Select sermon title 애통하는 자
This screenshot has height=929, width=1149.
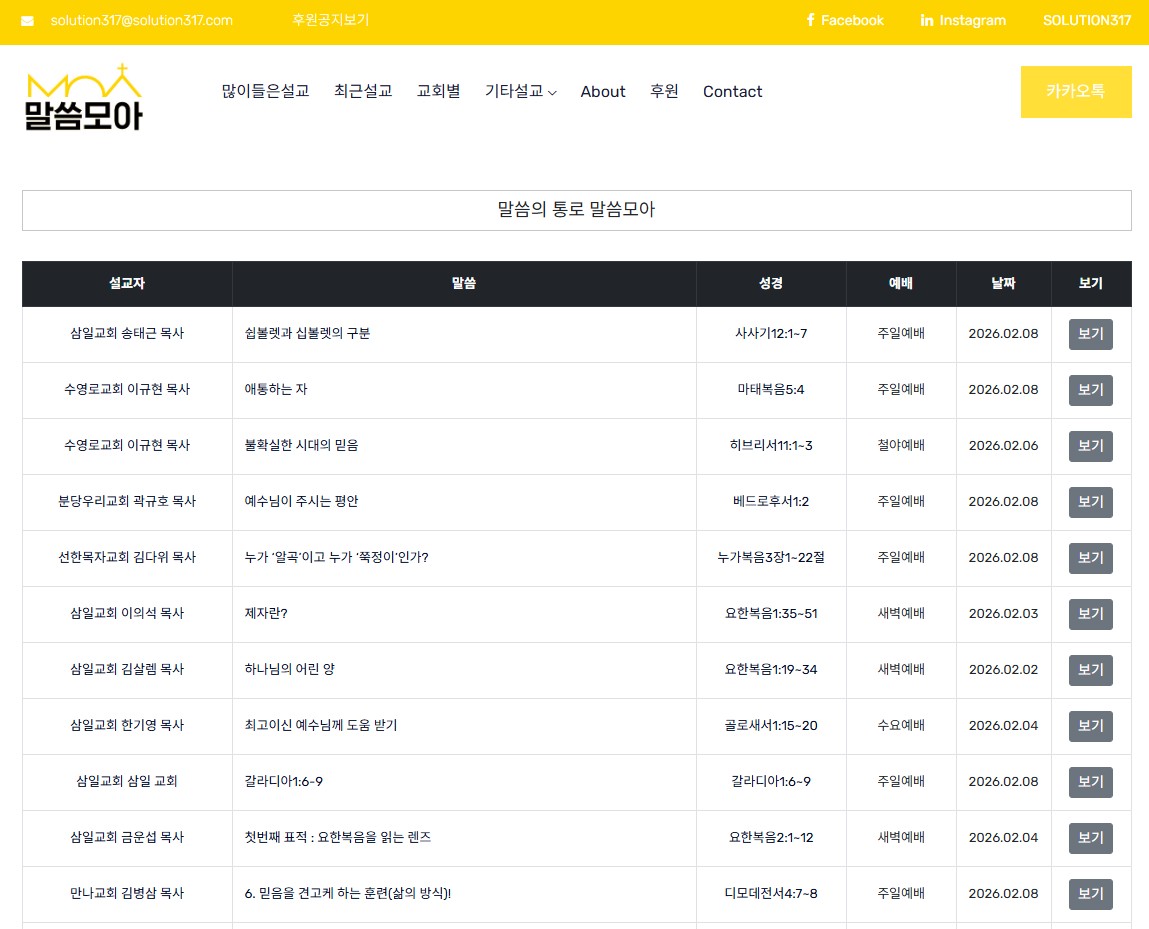pos(276,389)
